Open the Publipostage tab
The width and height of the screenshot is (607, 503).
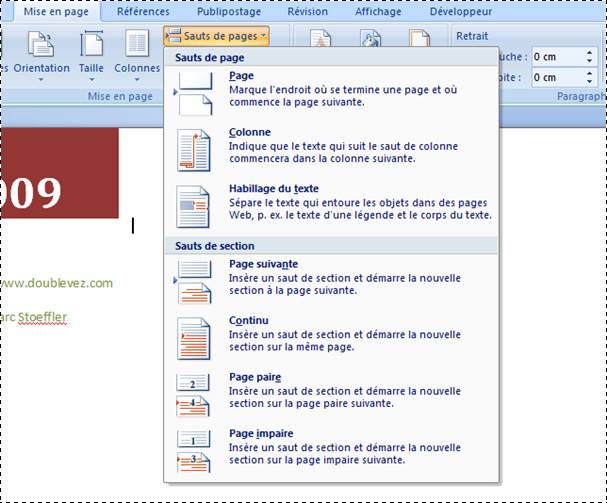pos(229,12)
